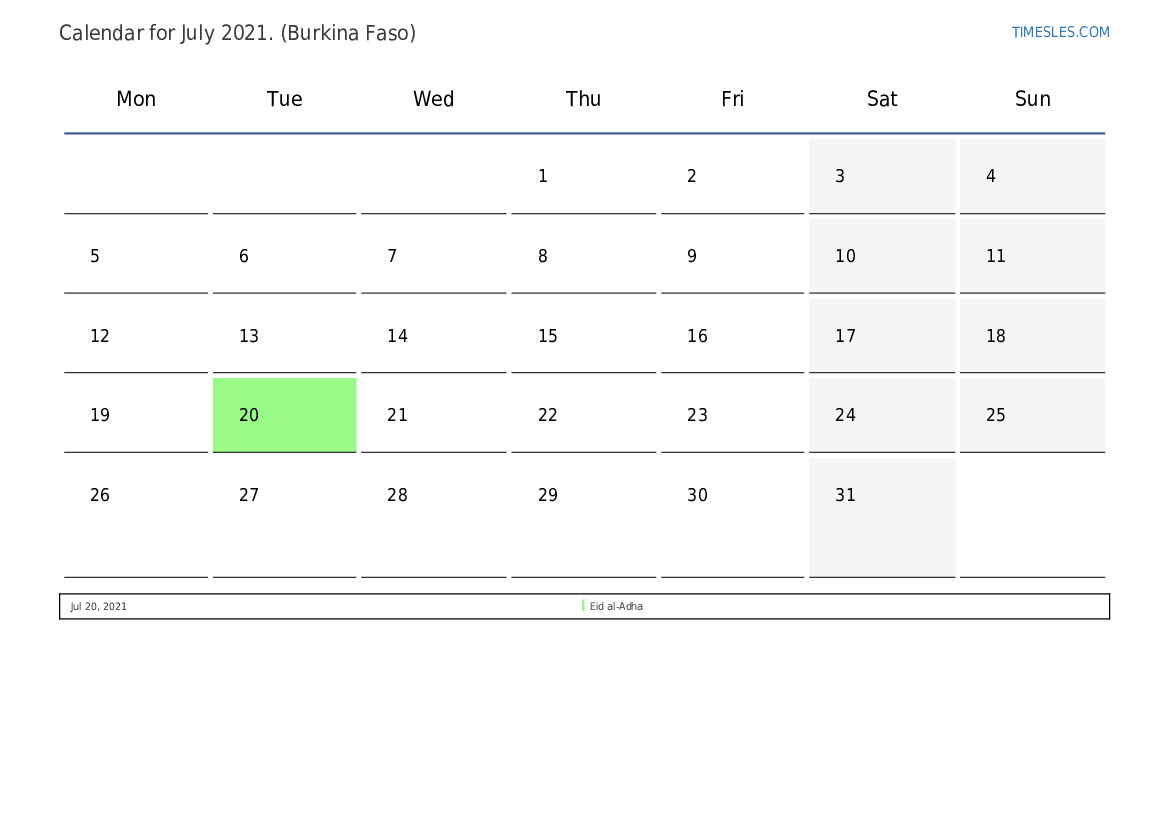Click the green holiday color marker
This screenshot has height=827, width=1169.
[x=583, y=606]
